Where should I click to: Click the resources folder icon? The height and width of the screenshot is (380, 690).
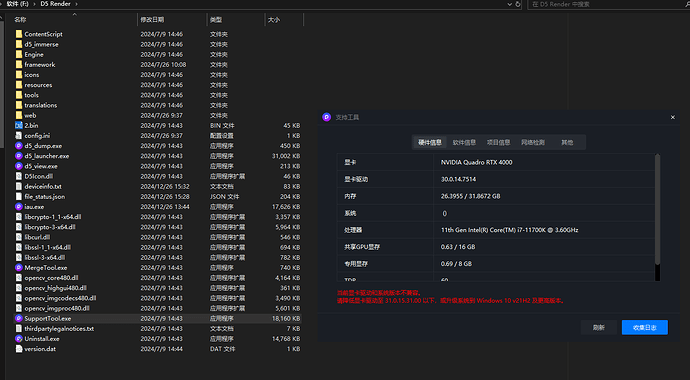pos(18,84)
